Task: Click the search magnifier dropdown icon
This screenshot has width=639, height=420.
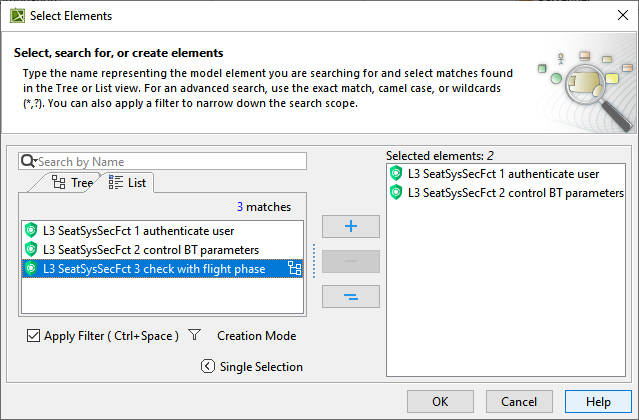Action: [28, 161]
